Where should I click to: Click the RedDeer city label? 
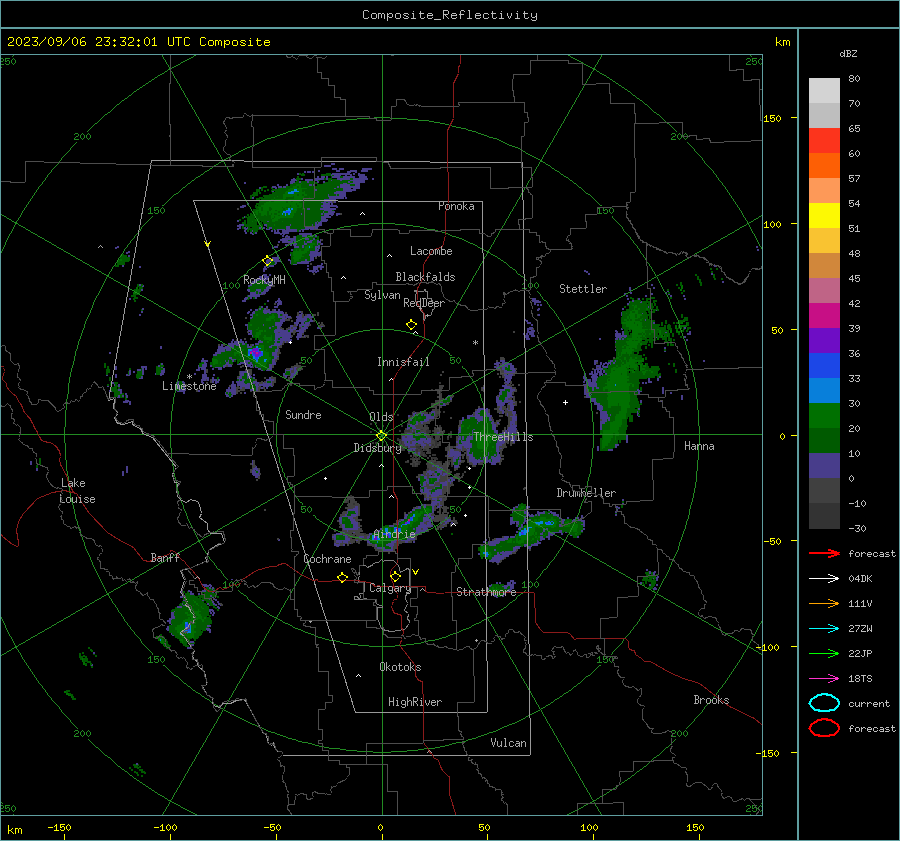point(424,303)
